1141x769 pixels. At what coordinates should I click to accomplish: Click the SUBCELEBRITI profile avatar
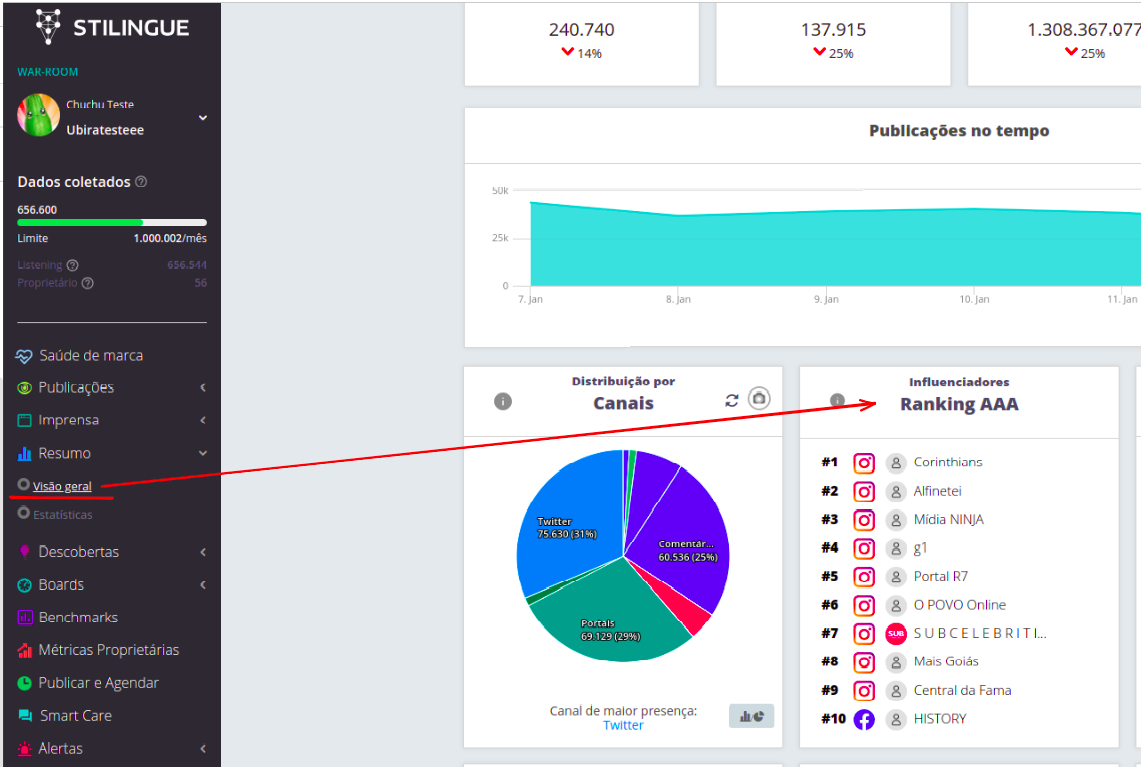[896, 634]
